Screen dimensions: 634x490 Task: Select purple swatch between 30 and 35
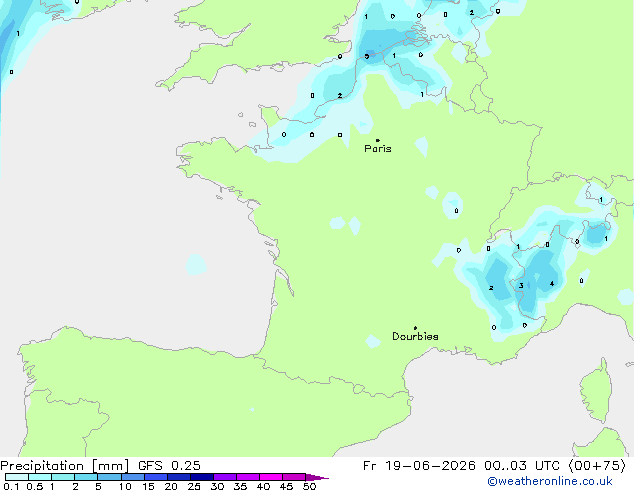[x=225, y=477]
